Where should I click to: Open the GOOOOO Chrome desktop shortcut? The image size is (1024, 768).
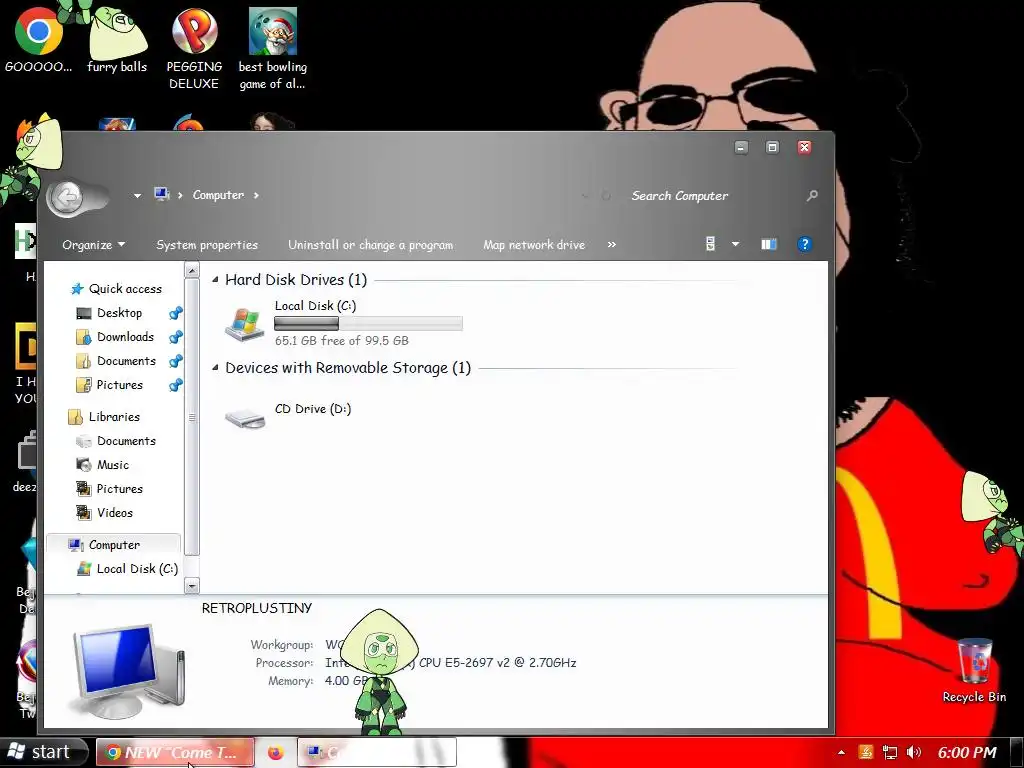(39, 40)
